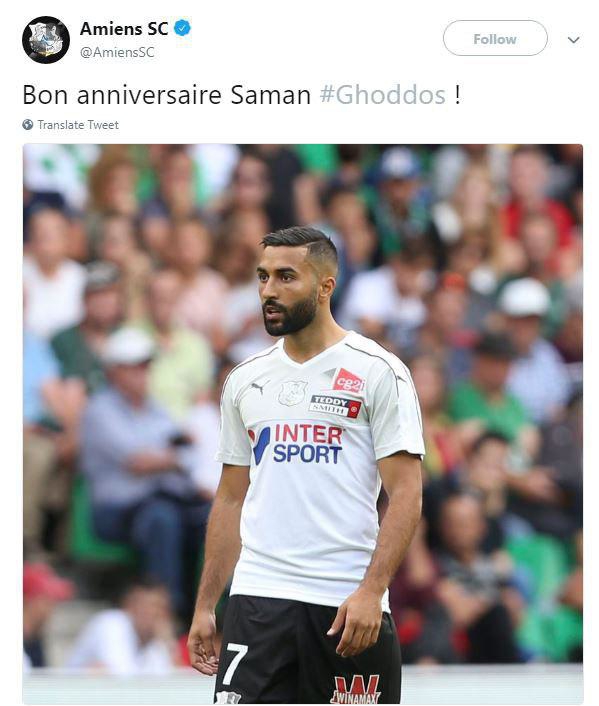The image size is (599, 706).
Task: Click the cg2i sponsor patch
Action: pyautogui.click(x=348, y=380)
